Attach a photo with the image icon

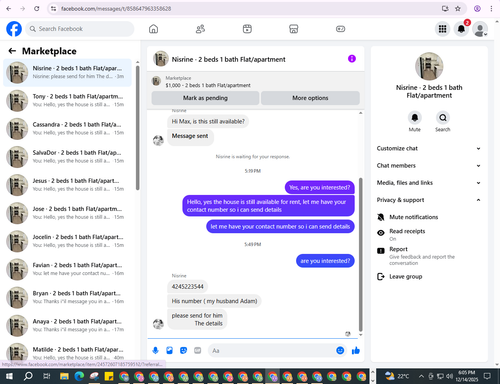tap(169, 350)
